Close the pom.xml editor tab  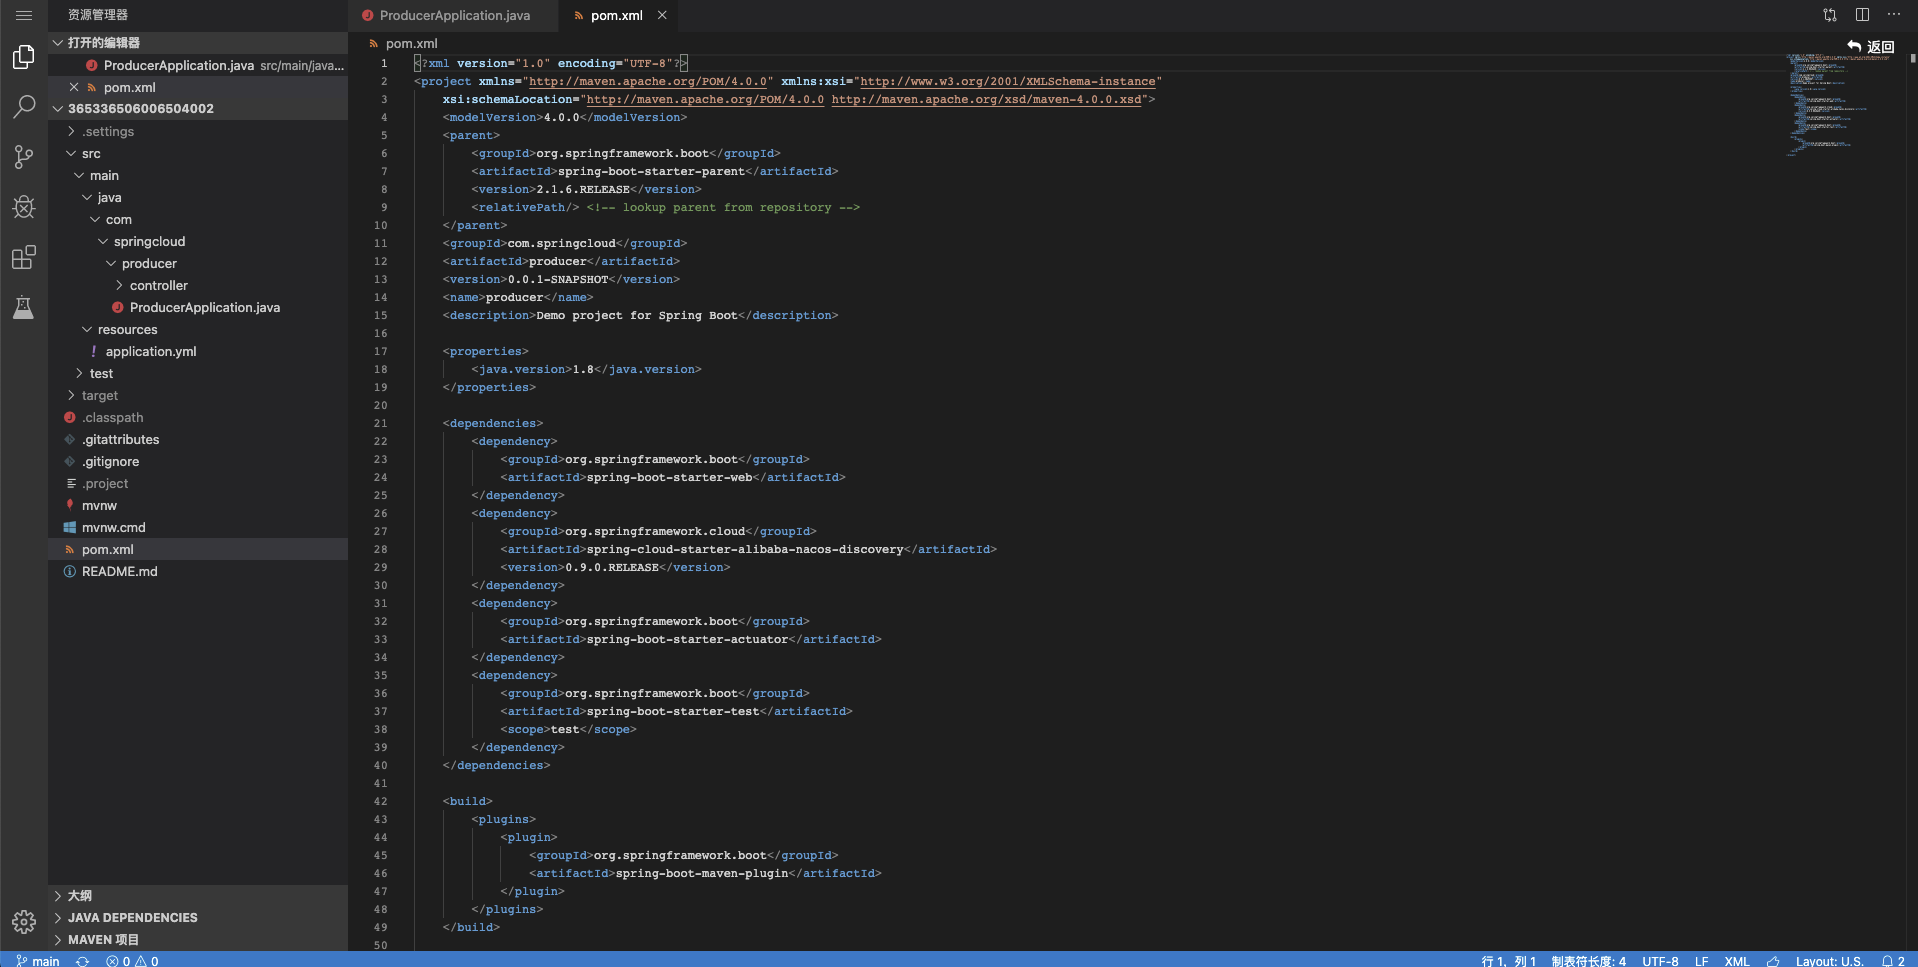(x=662, y=15)
